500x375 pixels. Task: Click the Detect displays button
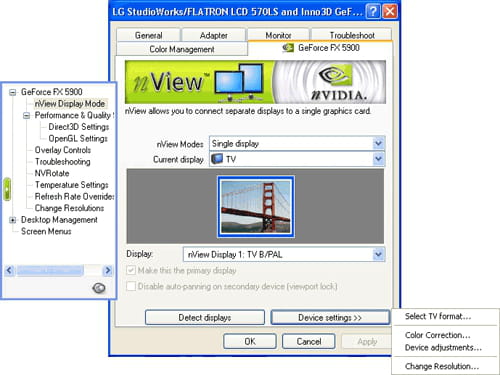(205, 317)
